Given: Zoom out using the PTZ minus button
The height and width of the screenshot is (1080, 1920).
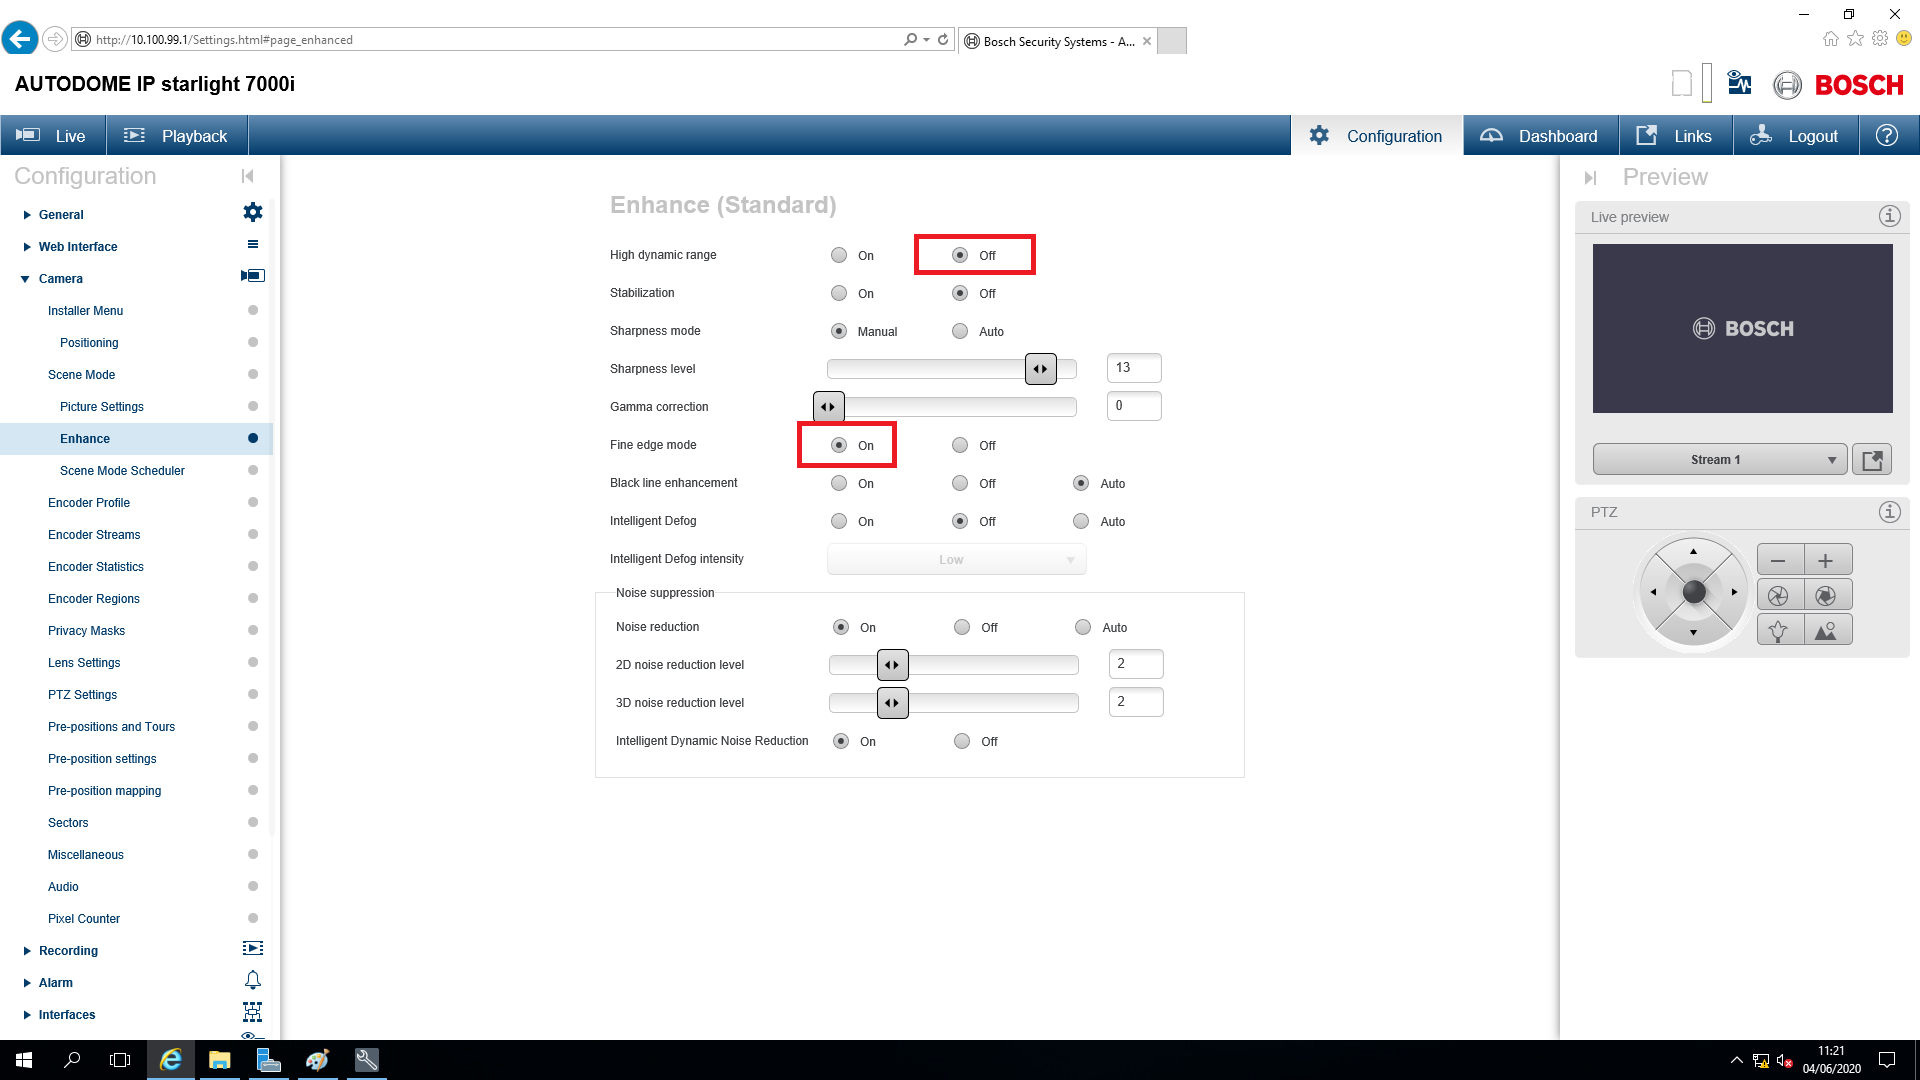Looking at the screenshot, I should (x=1779, y=559).
